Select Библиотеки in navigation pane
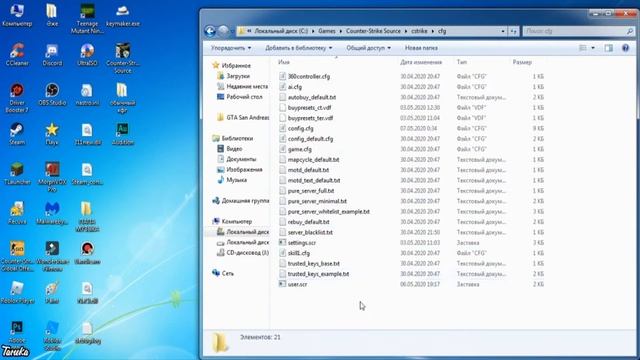 (233, 138)
